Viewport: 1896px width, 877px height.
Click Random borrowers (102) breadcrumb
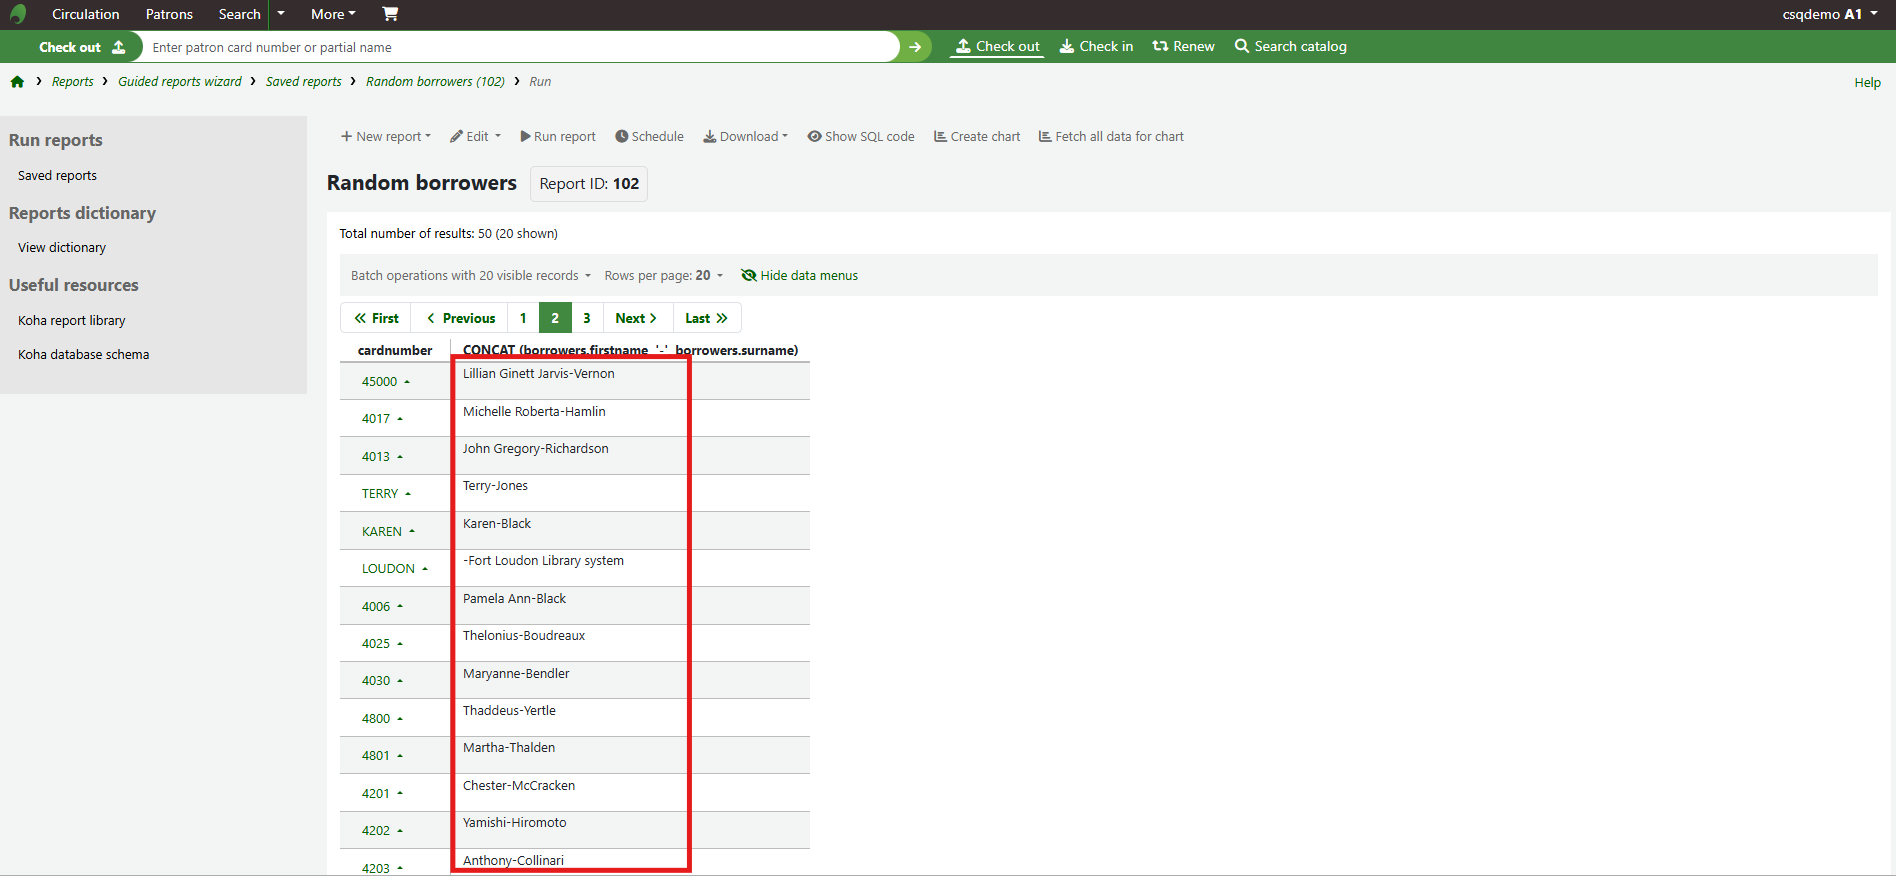435,82
